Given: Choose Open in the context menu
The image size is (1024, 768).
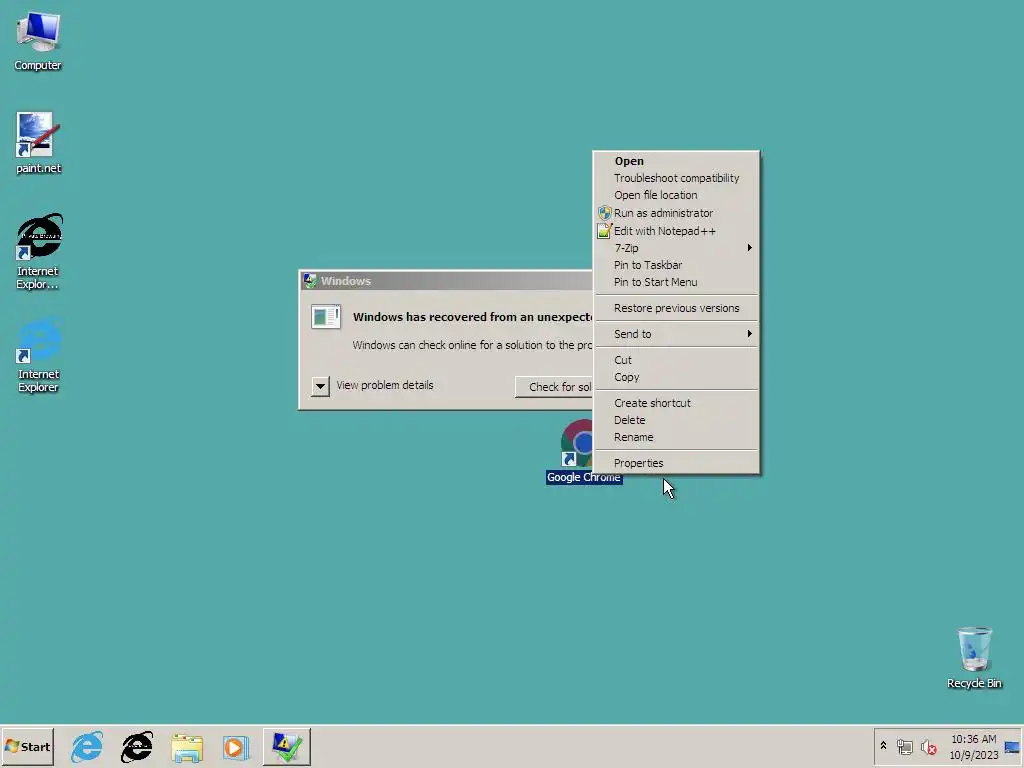Looking at the screenshot, I should pos(676,161).
